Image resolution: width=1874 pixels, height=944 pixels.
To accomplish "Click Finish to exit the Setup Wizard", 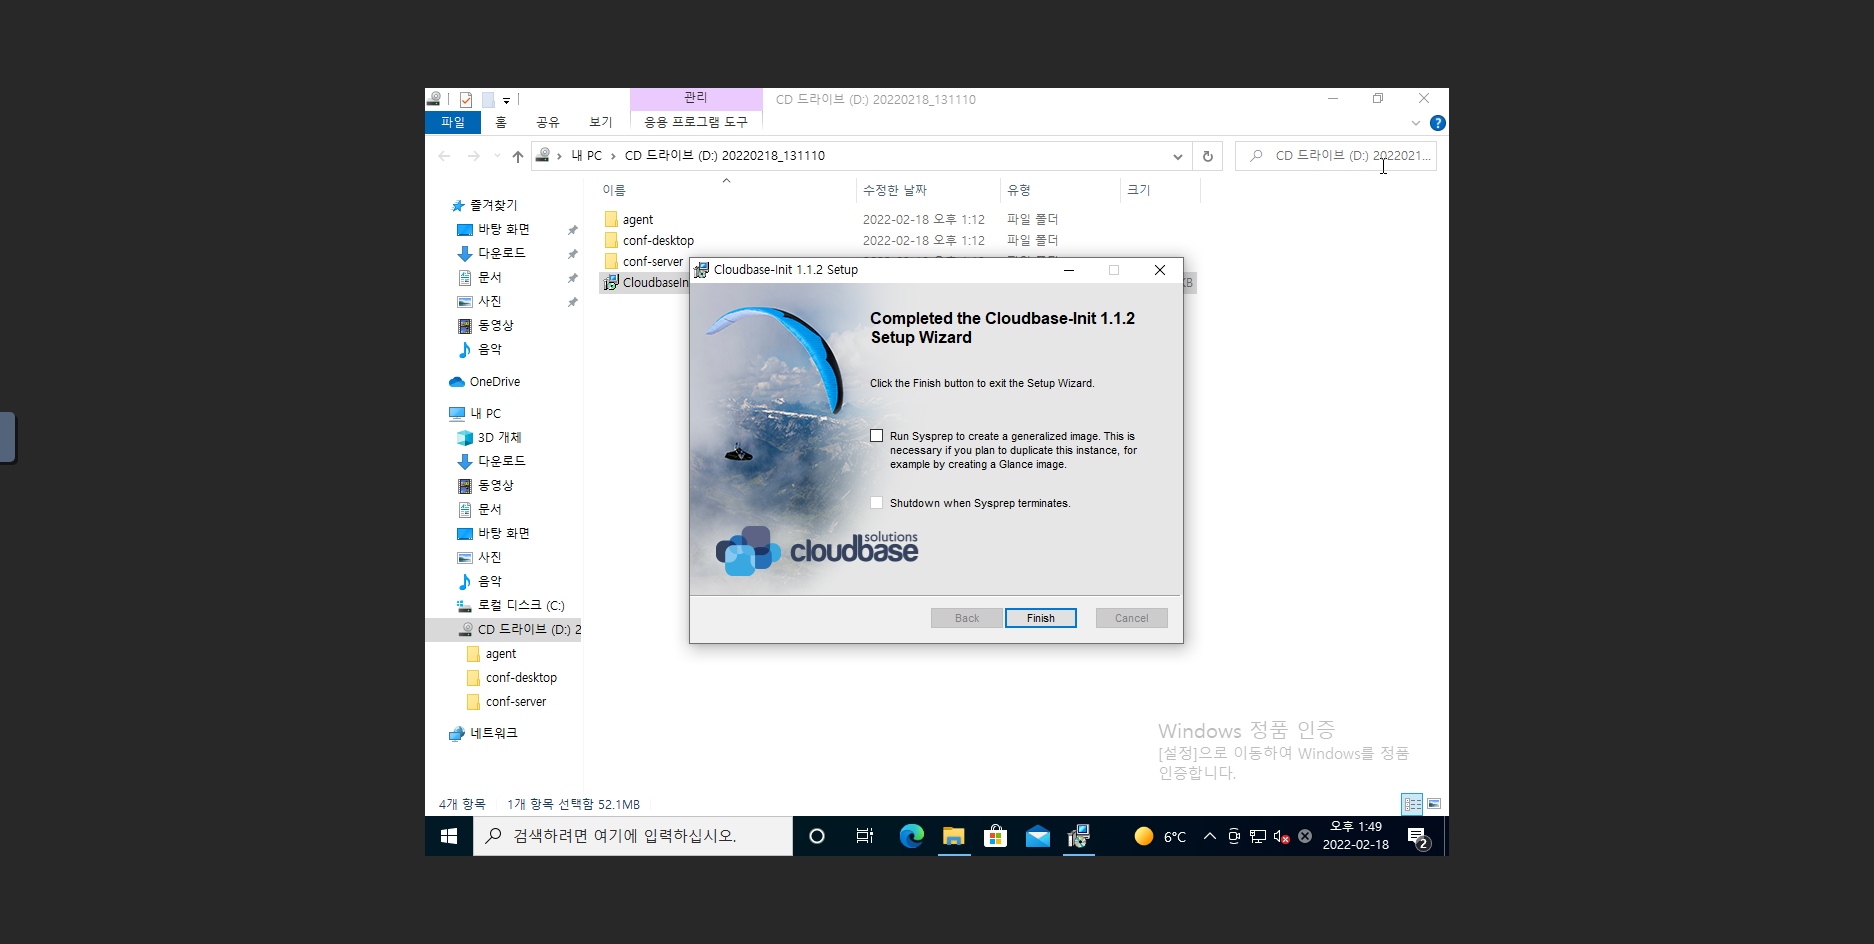I will click(1041, 618).
